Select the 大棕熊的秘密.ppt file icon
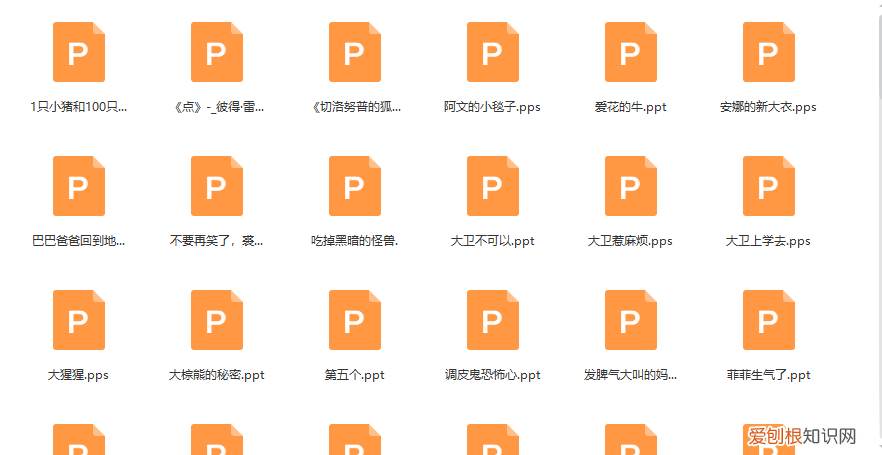This screenshot has width=882, height=455. 217,320
